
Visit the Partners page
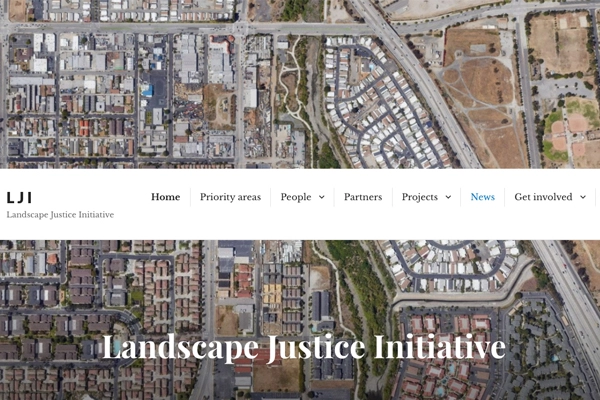click(363, 197)
